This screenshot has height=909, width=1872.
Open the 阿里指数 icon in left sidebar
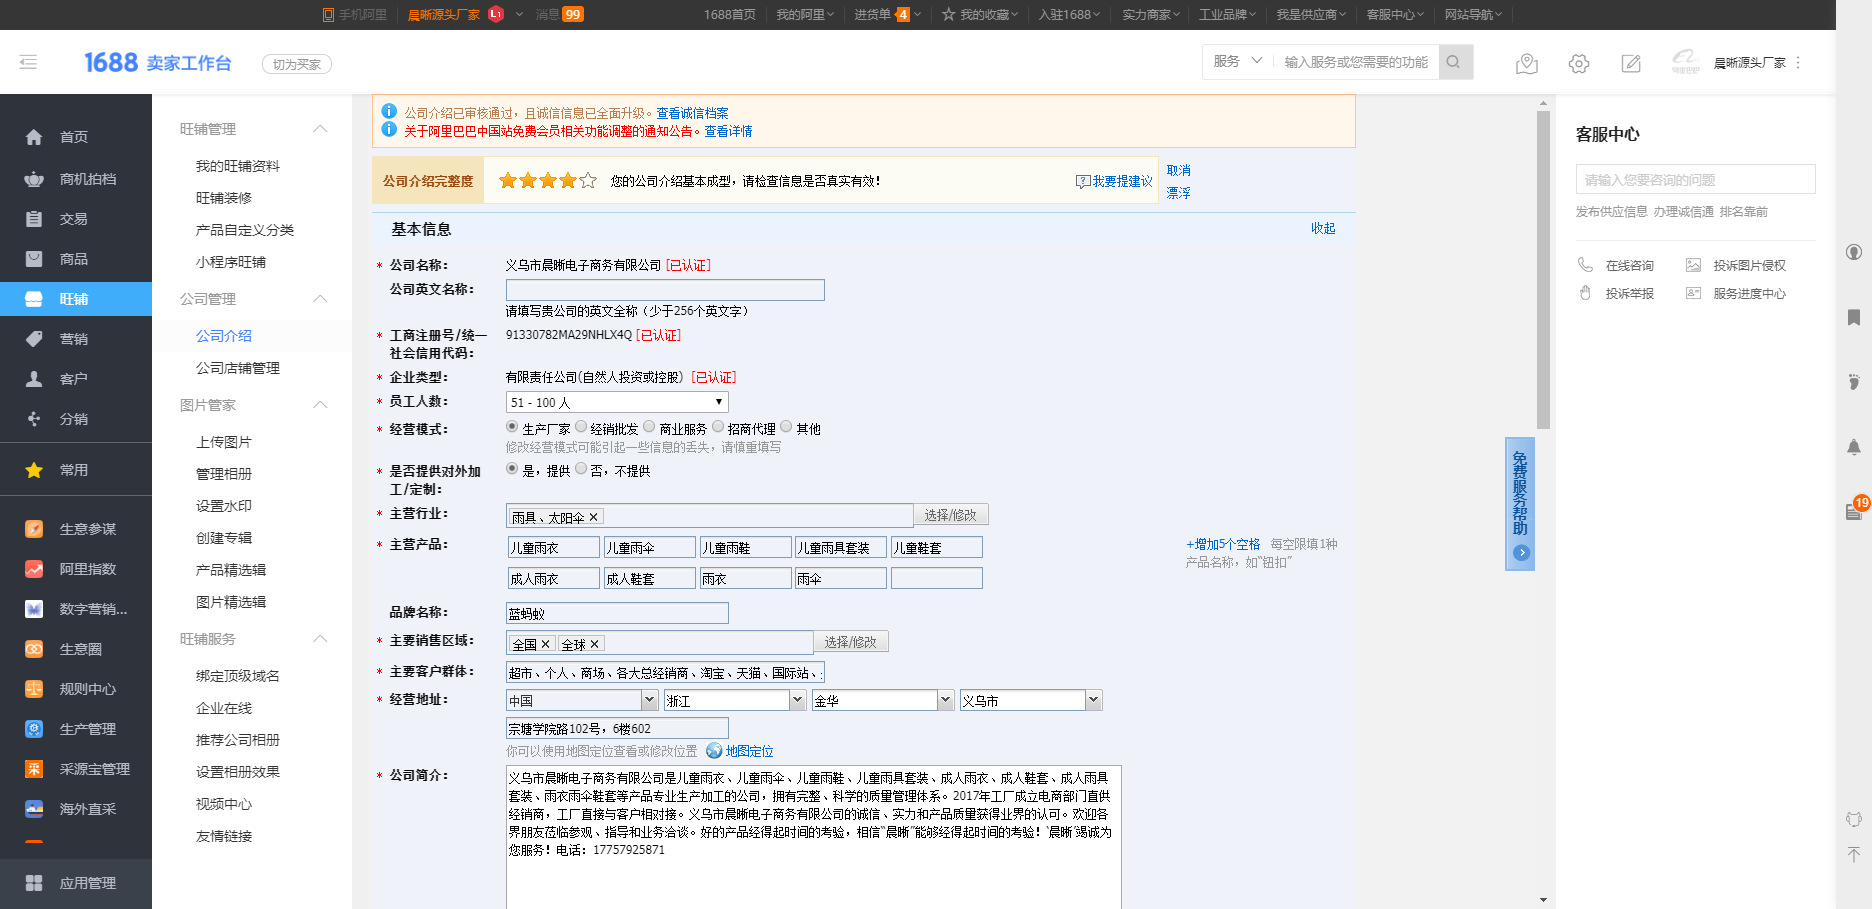click(34, 569)
